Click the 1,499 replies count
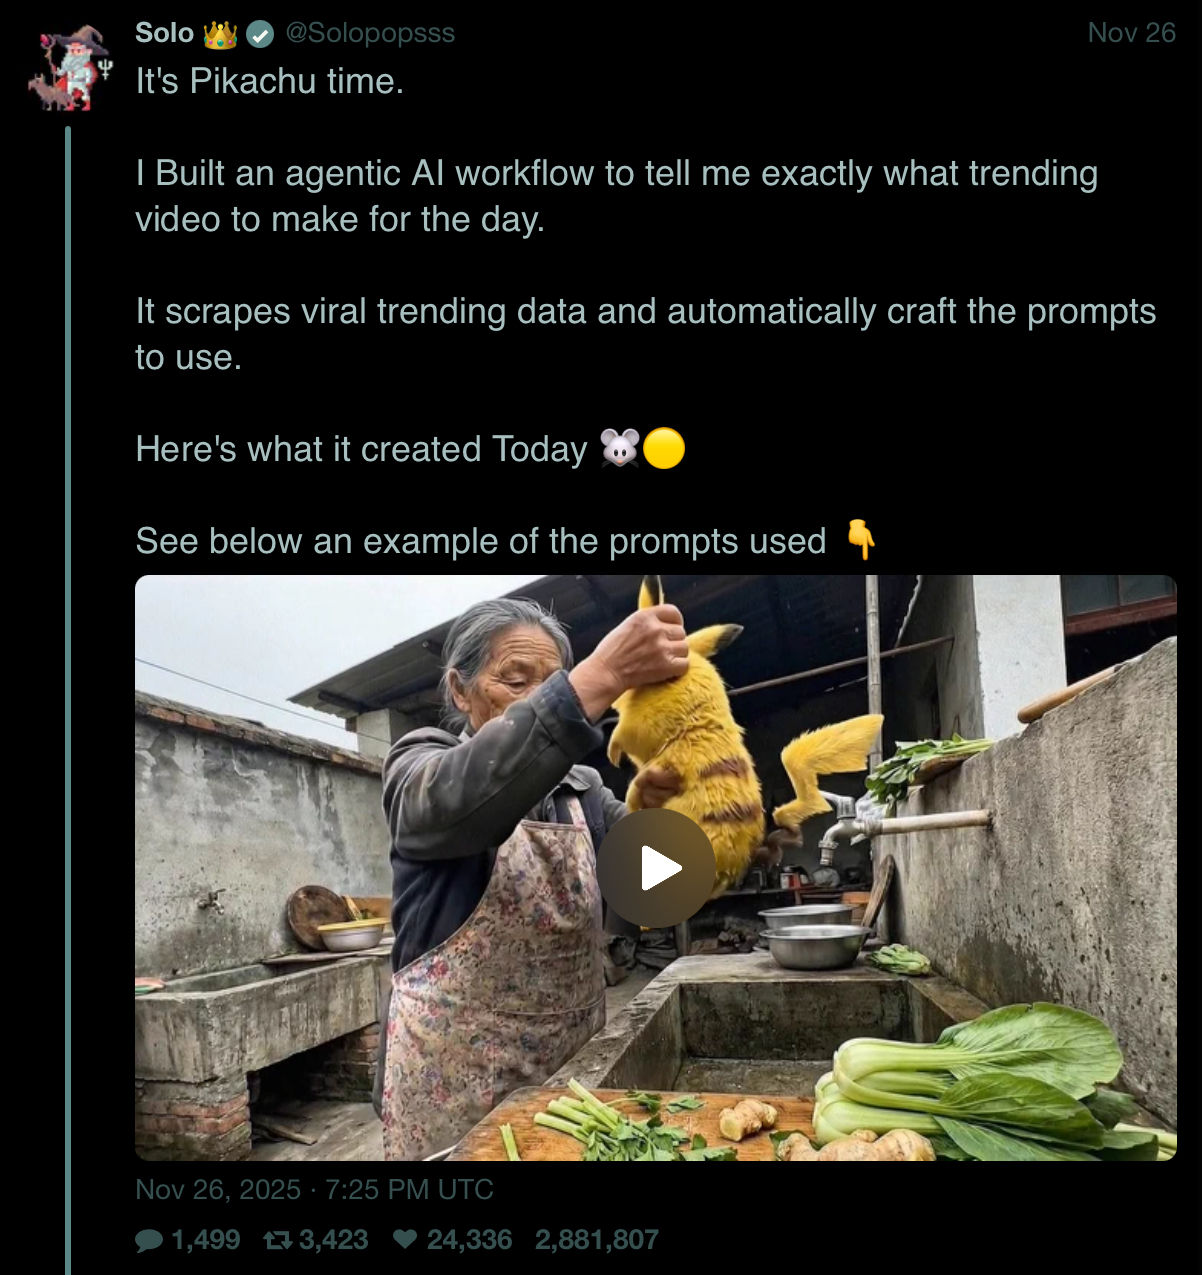 click(x=206, y=1240)
